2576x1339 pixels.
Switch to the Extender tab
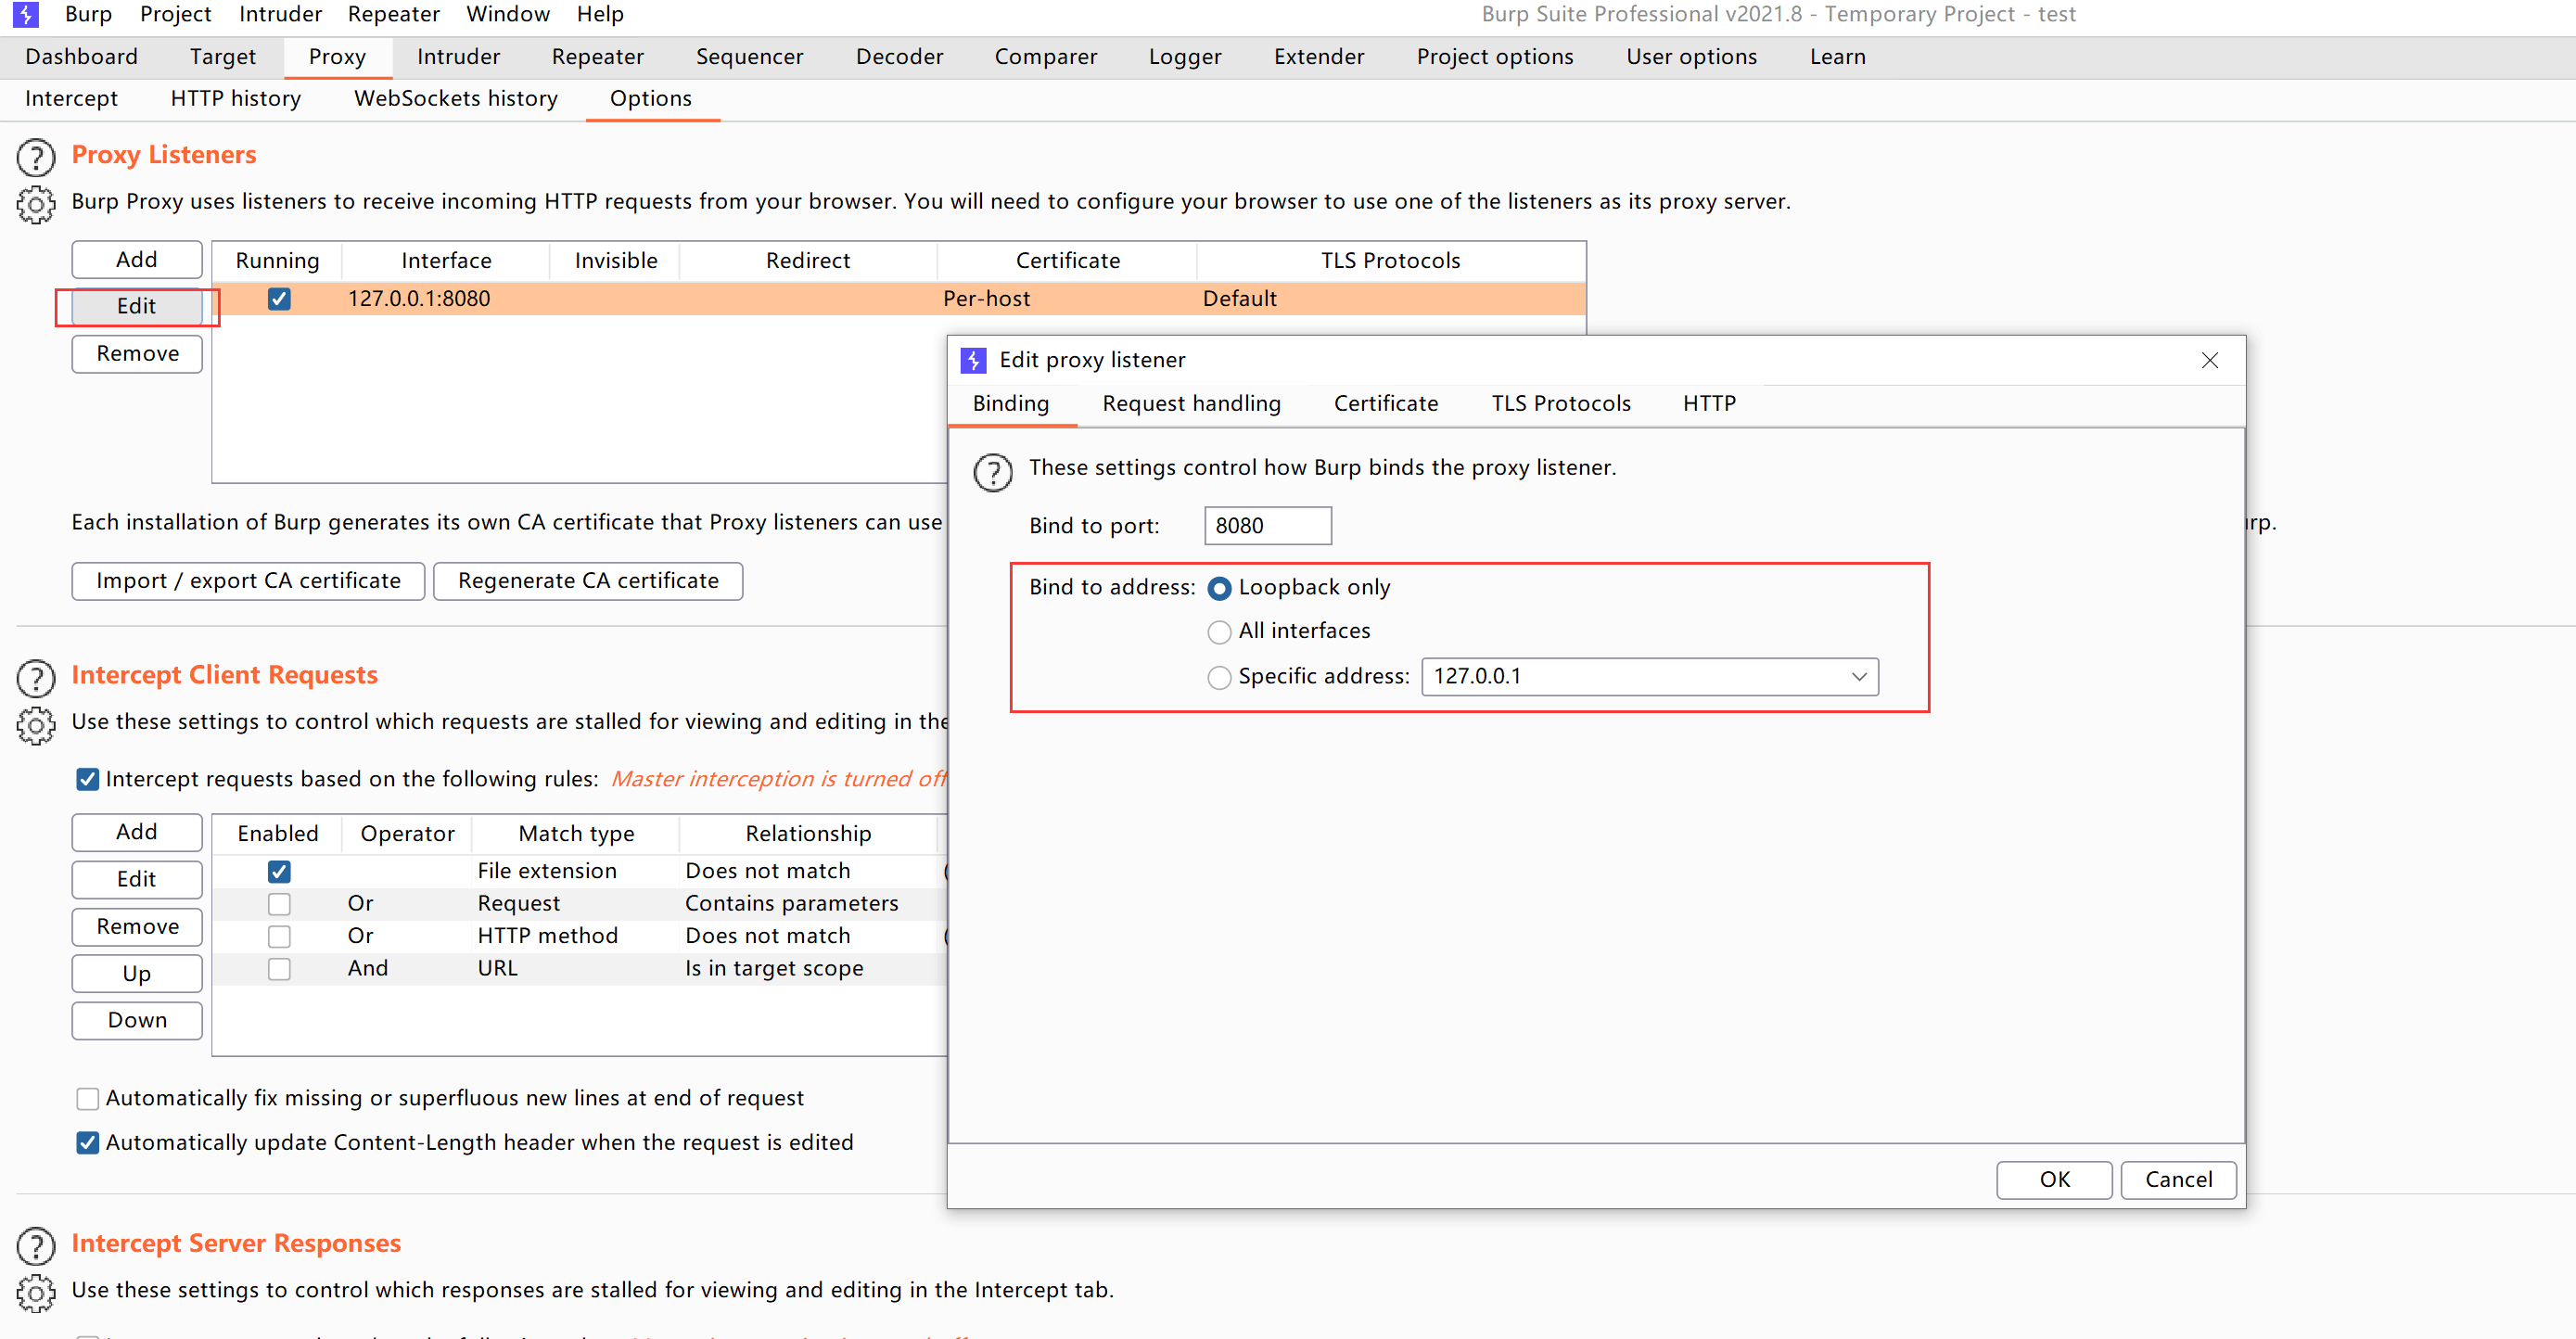(x=1319, y=57)
